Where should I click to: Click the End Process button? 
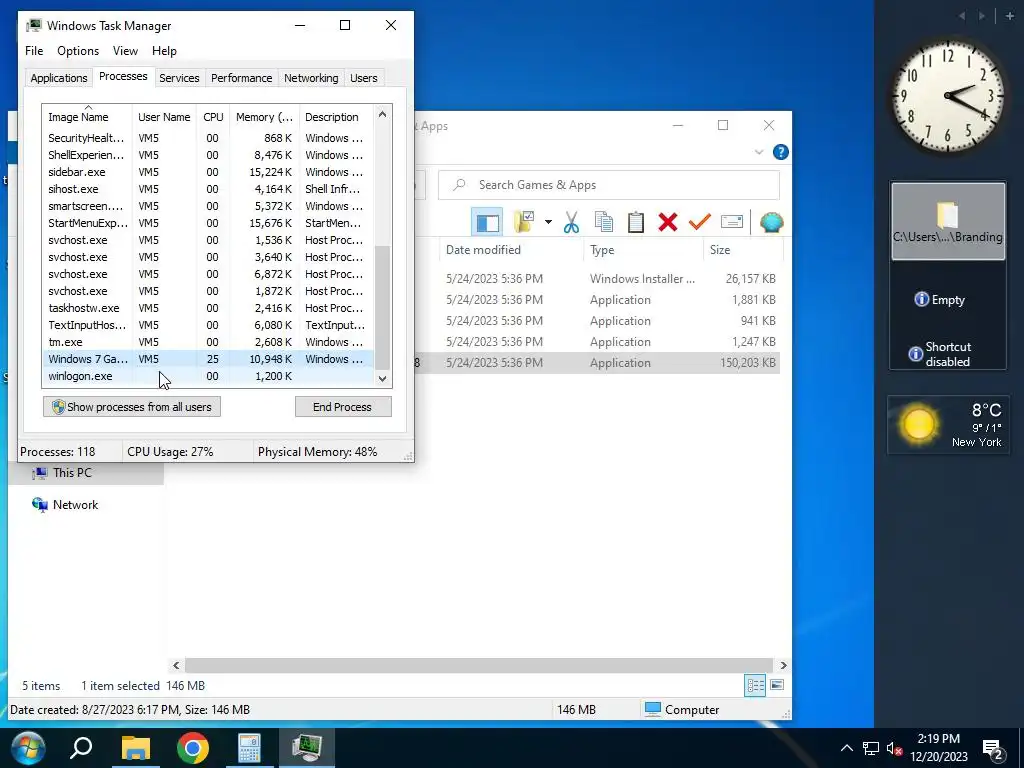click(x=343, y=407)
